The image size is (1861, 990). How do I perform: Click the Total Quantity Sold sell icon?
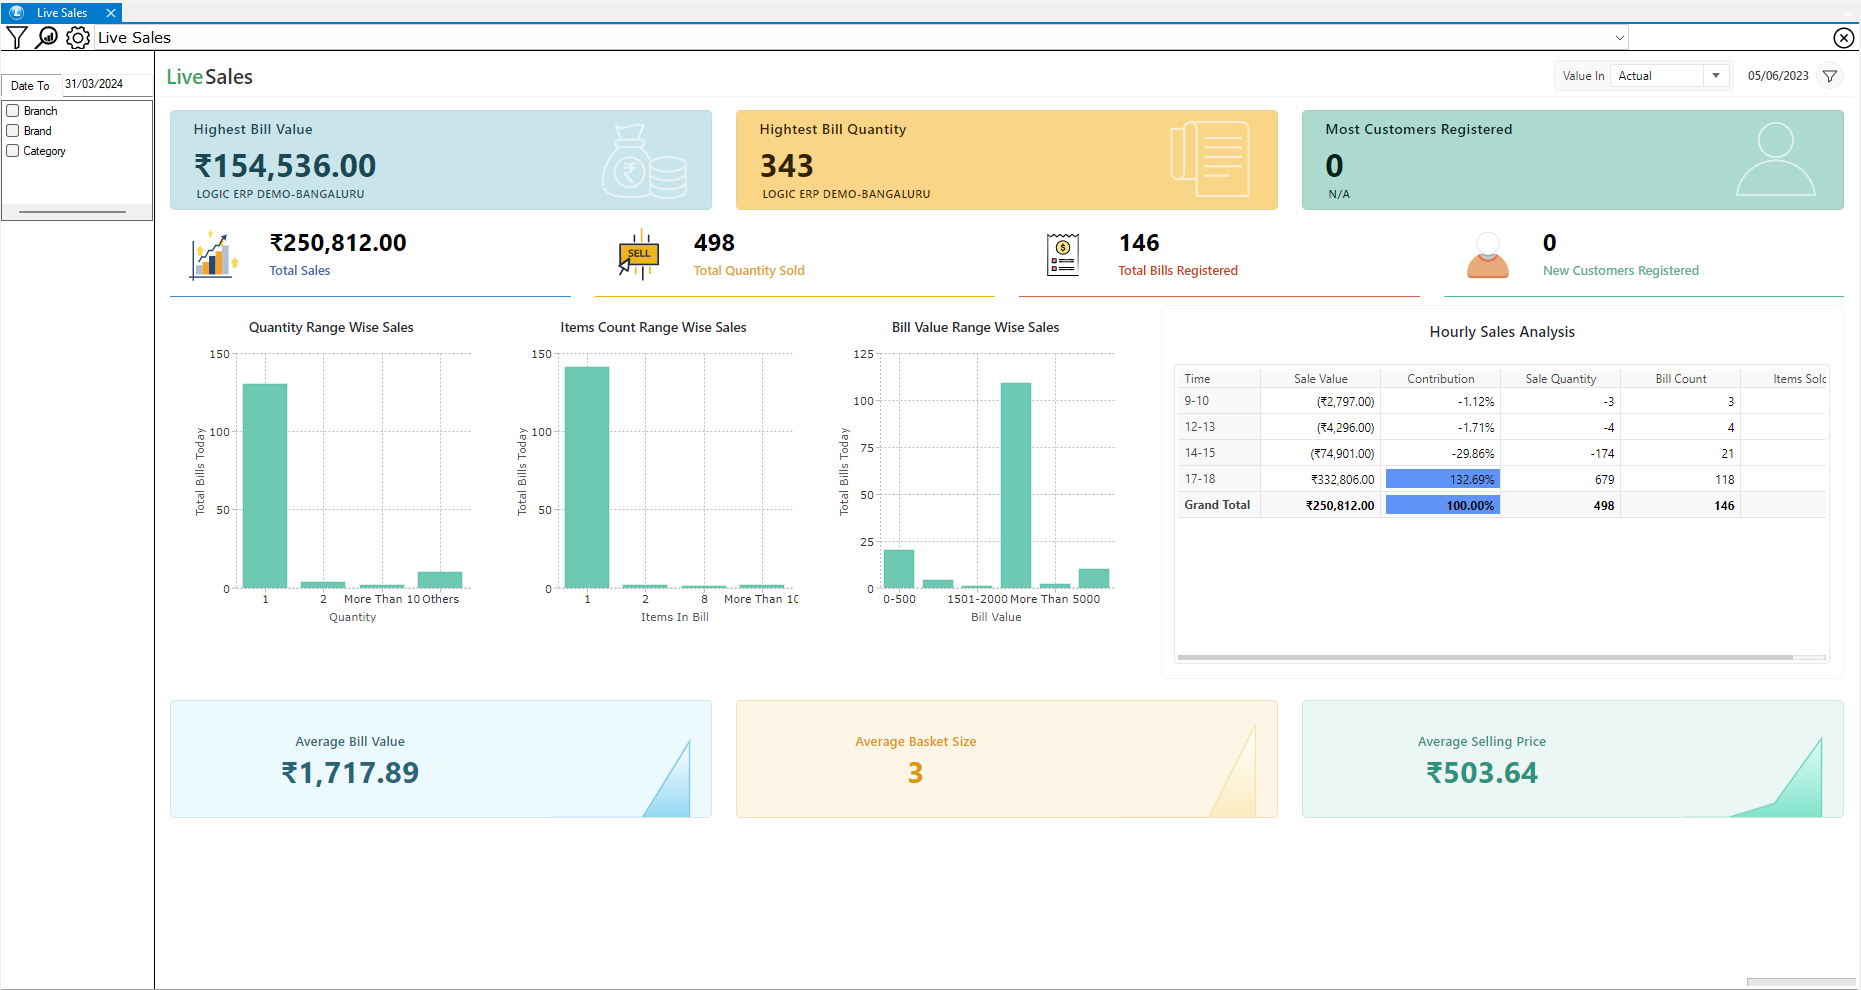(639, 255)
